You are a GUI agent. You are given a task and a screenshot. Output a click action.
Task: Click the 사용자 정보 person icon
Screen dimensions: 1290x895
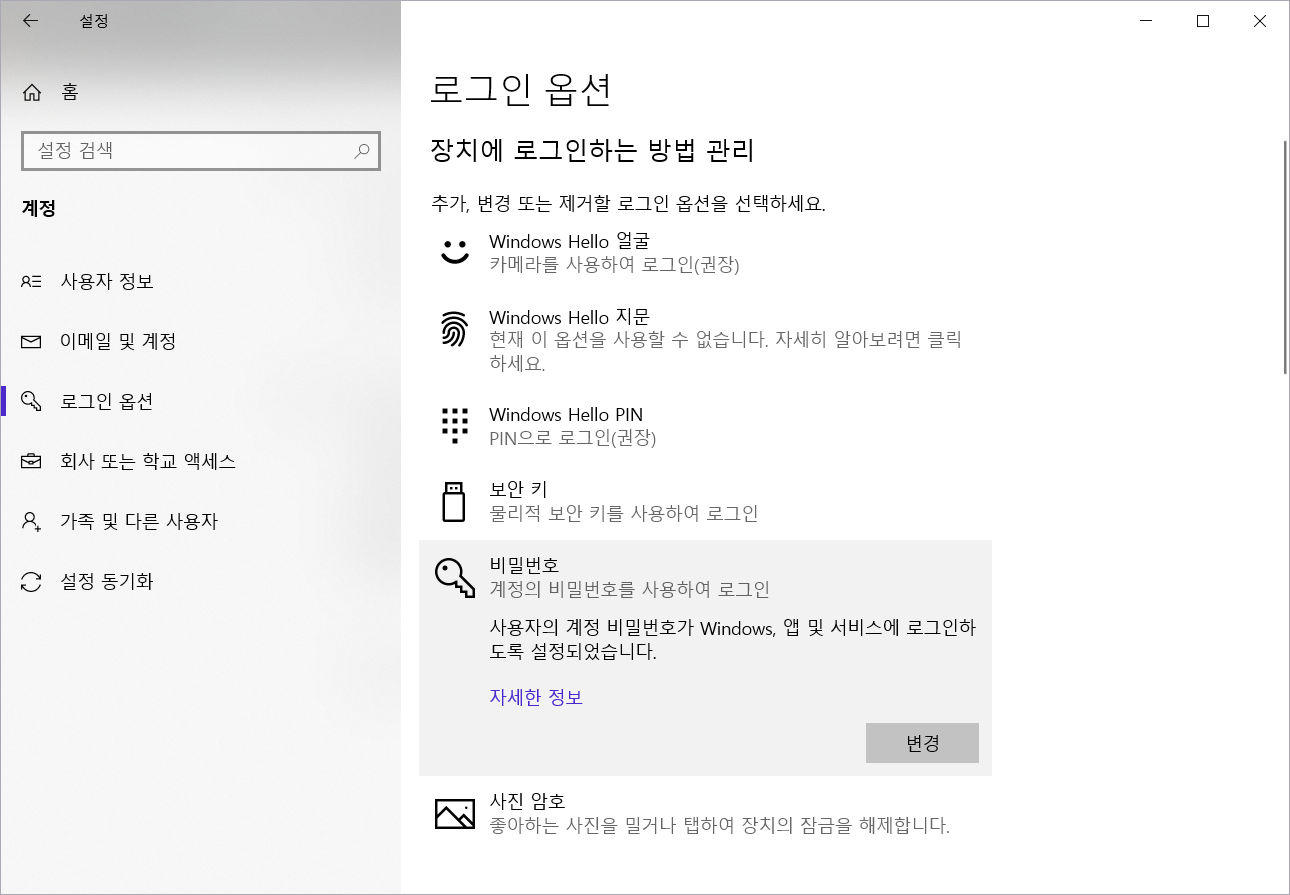[x=32, y=281]
